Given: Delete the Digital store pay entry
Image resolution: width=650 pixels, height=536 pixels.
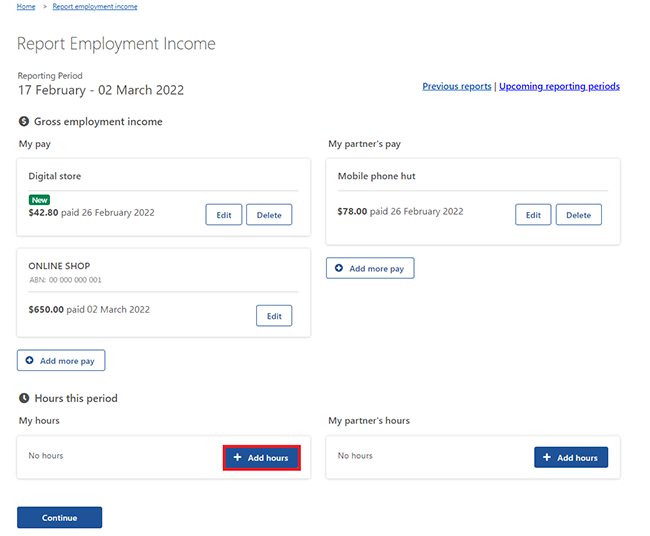Looking at the screenshot, I should pos(269,215).
